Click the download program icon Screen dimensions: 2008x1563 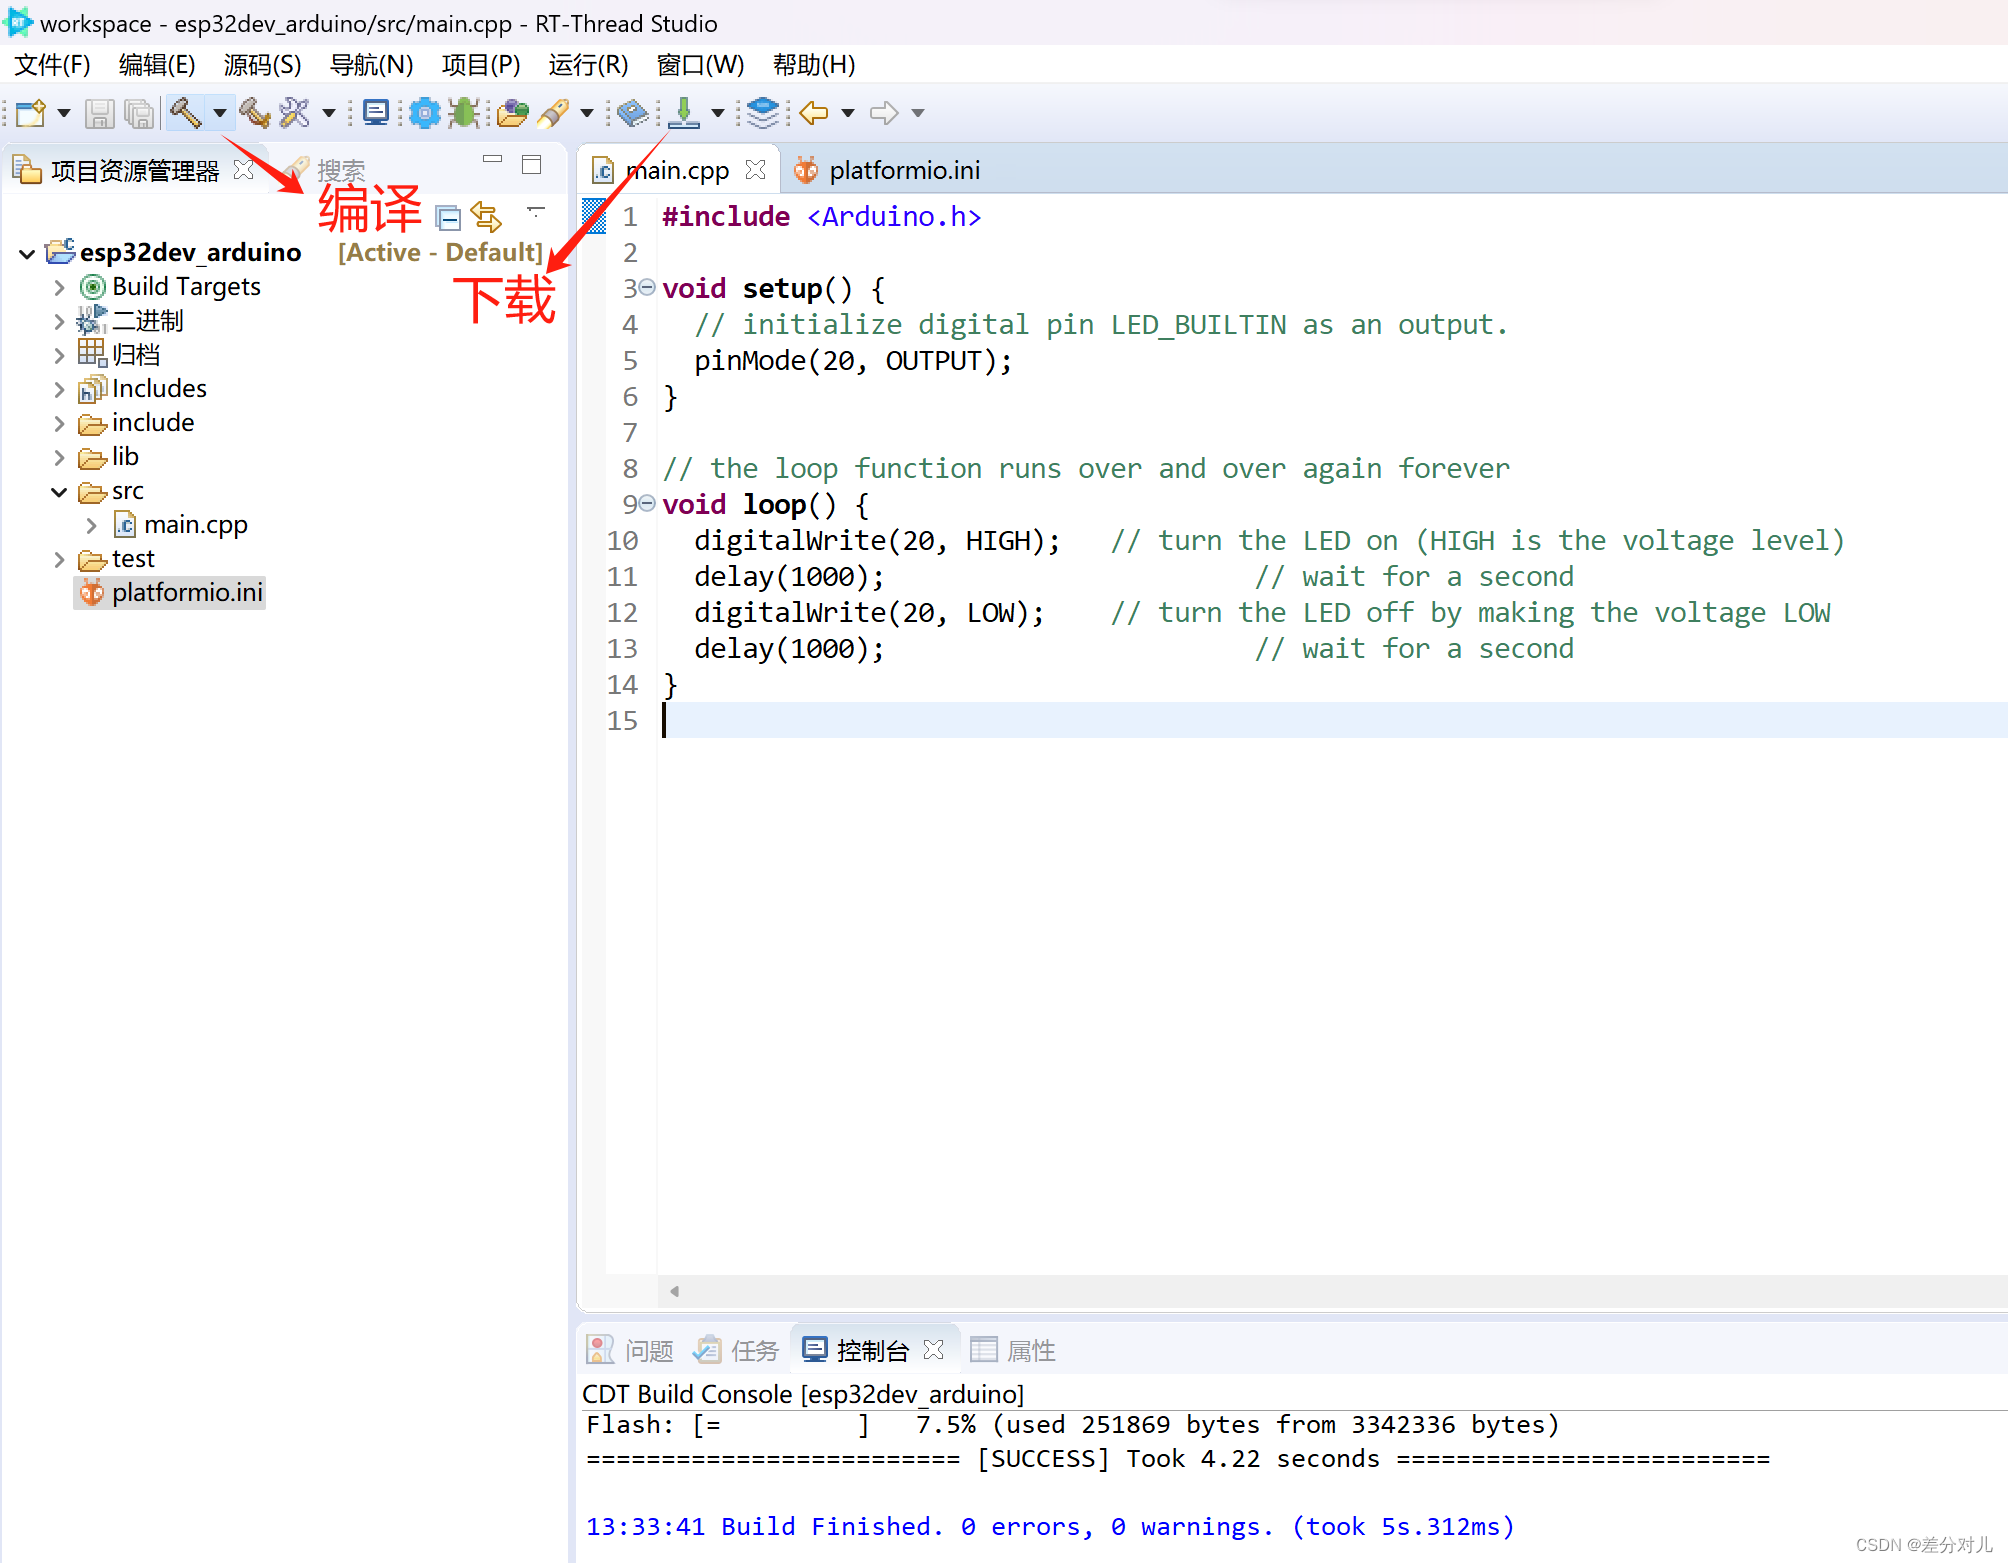click(x=684, y=113)
